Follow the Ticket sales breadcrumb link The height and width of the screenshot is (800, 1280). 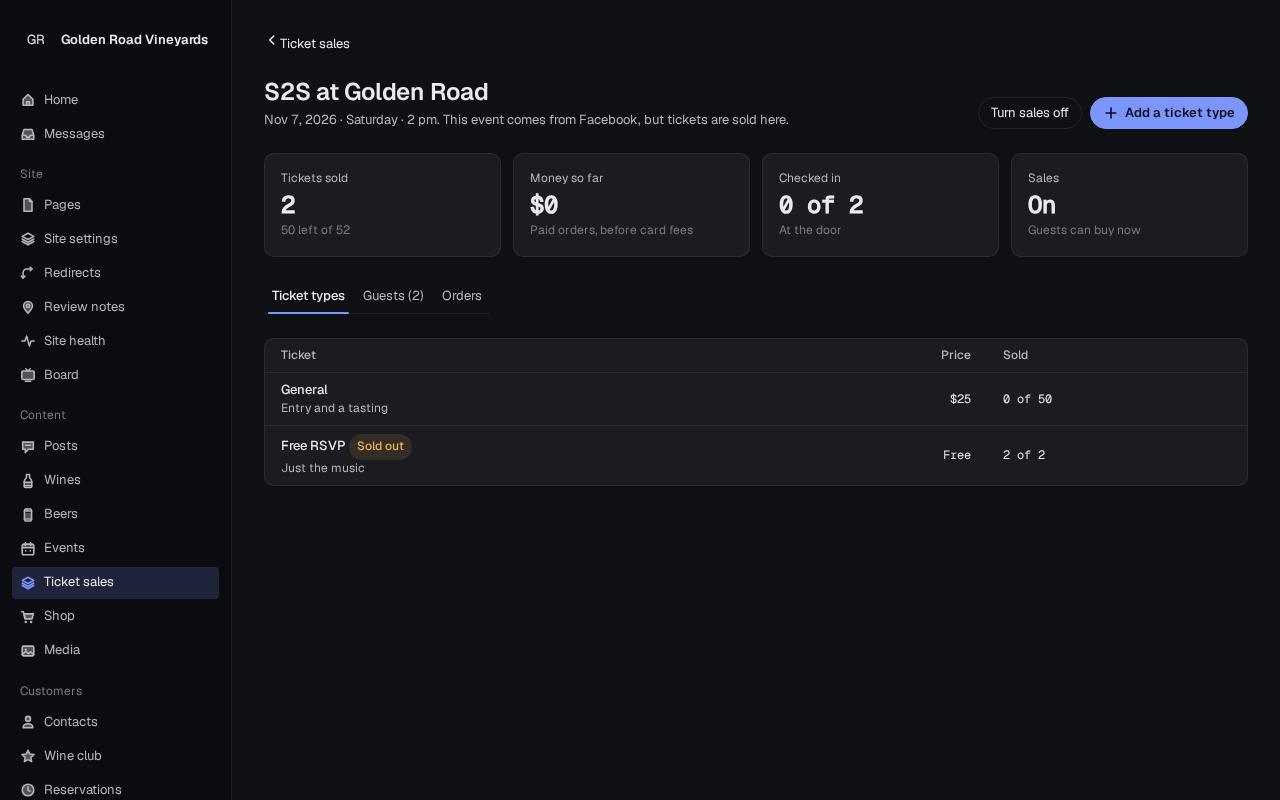click(x=315, y=44)
